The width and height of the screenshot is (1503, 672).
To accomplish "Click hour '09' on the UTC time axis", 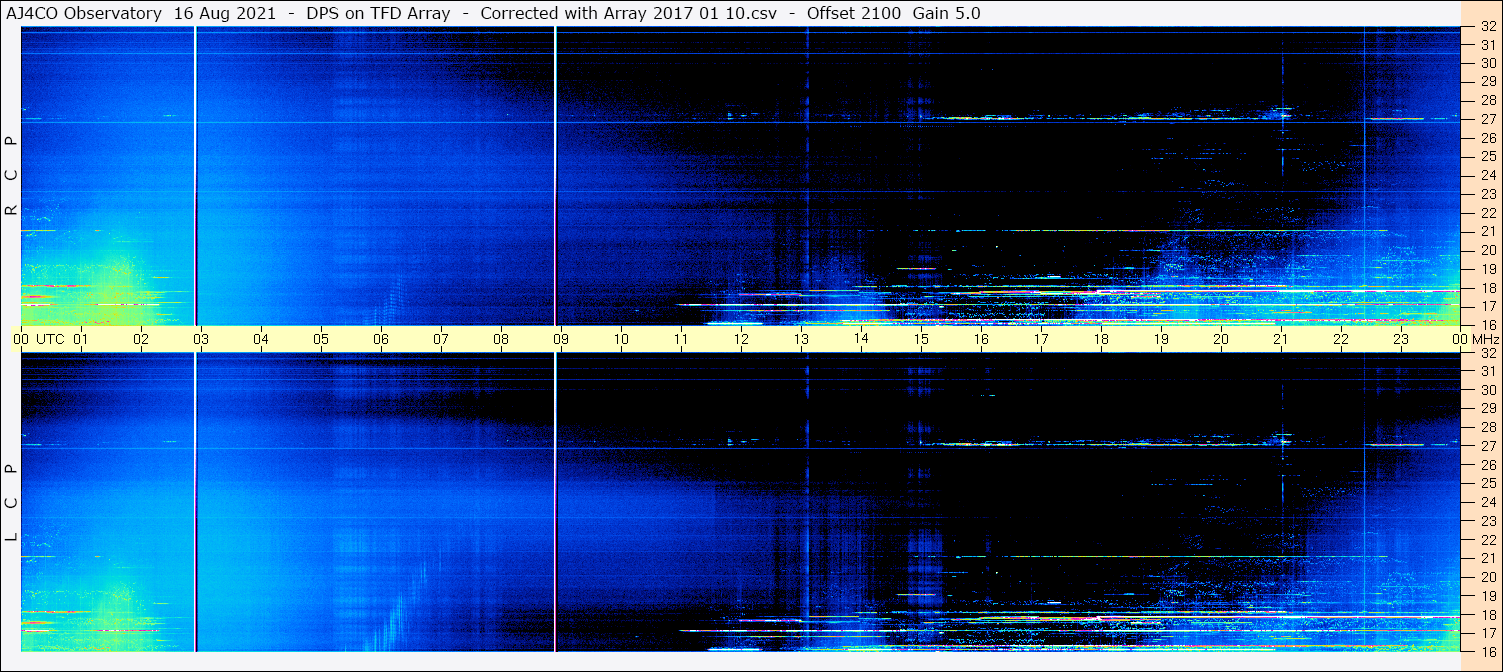I will point(561,339).
